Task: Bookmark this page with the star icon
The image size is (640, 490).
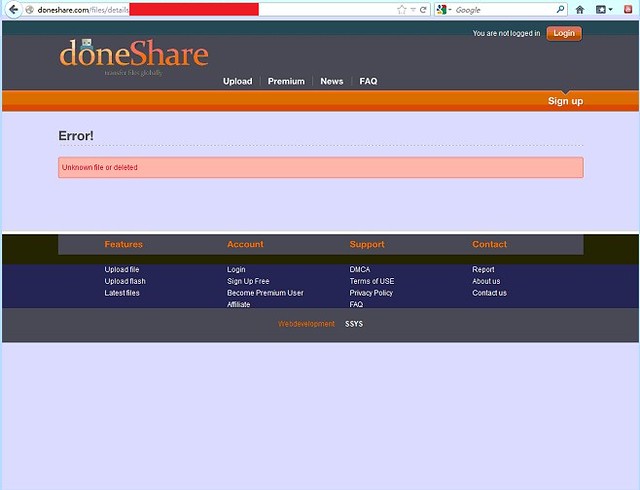Action: [x=401, y=9]
